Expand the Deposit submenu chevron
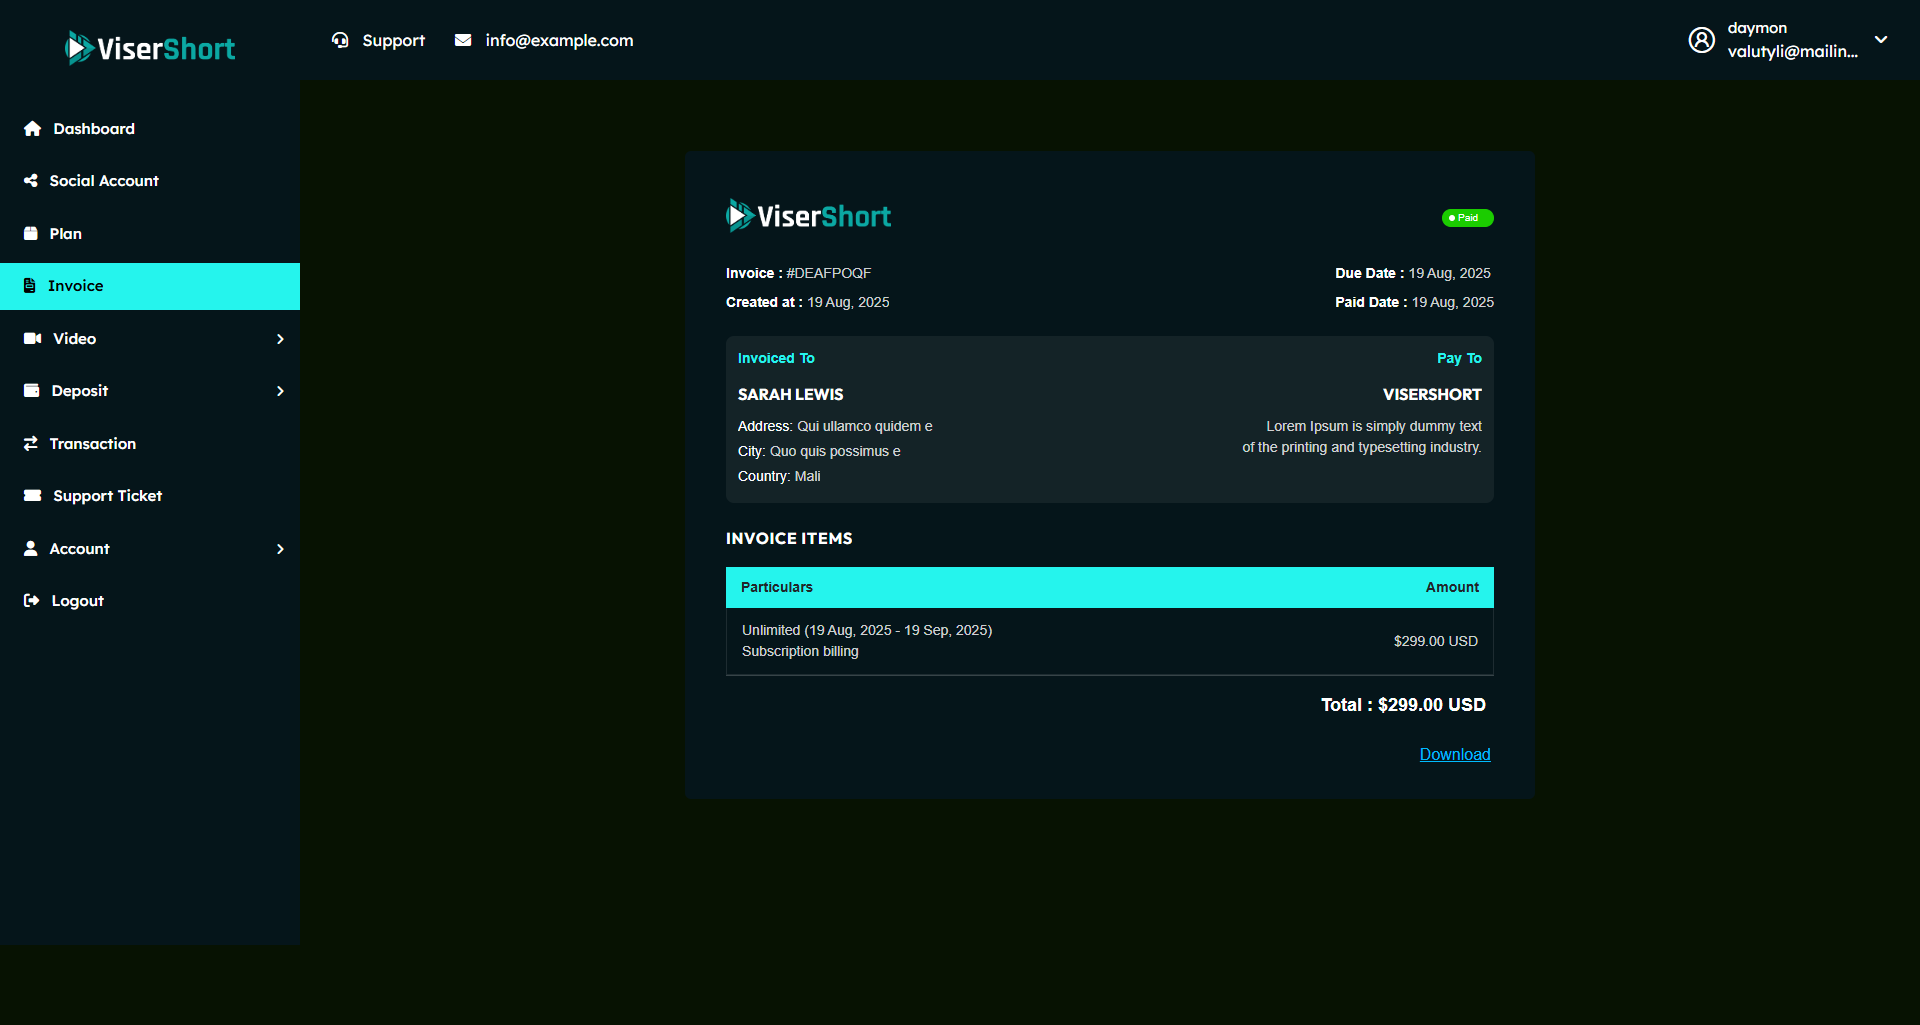The width and height of the screenshot is (1920, 1025). point(280,391)
